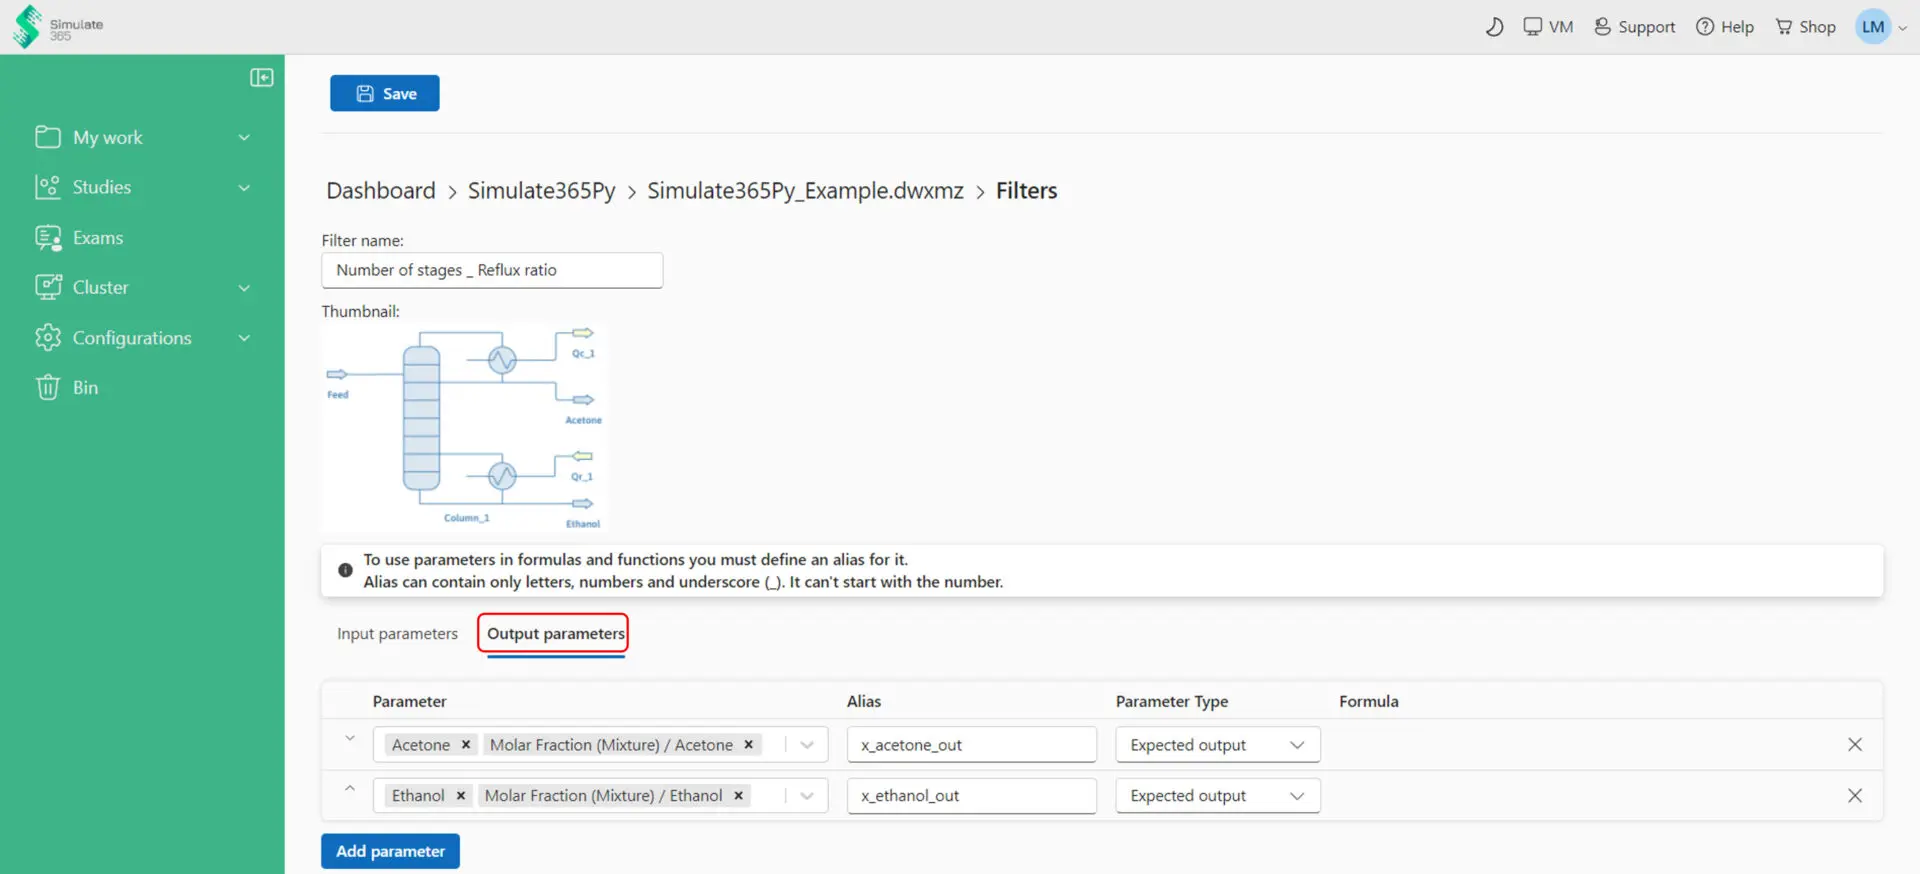Open the Bin in the sidebar
The height and width of the screenshot is (874, 1920).
[84, 387]
